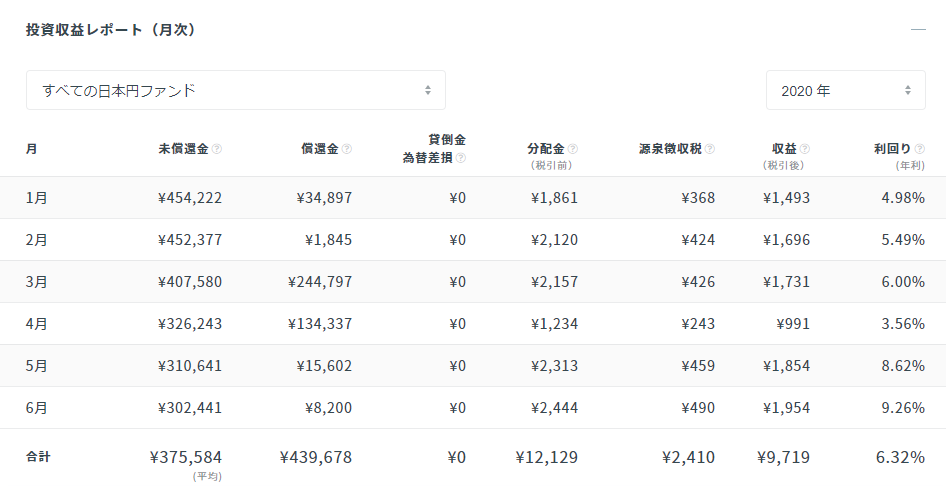Viewport: 946px width, 486px height.
Task: Click help icon next to 分配金
Action: click(573, 149)
